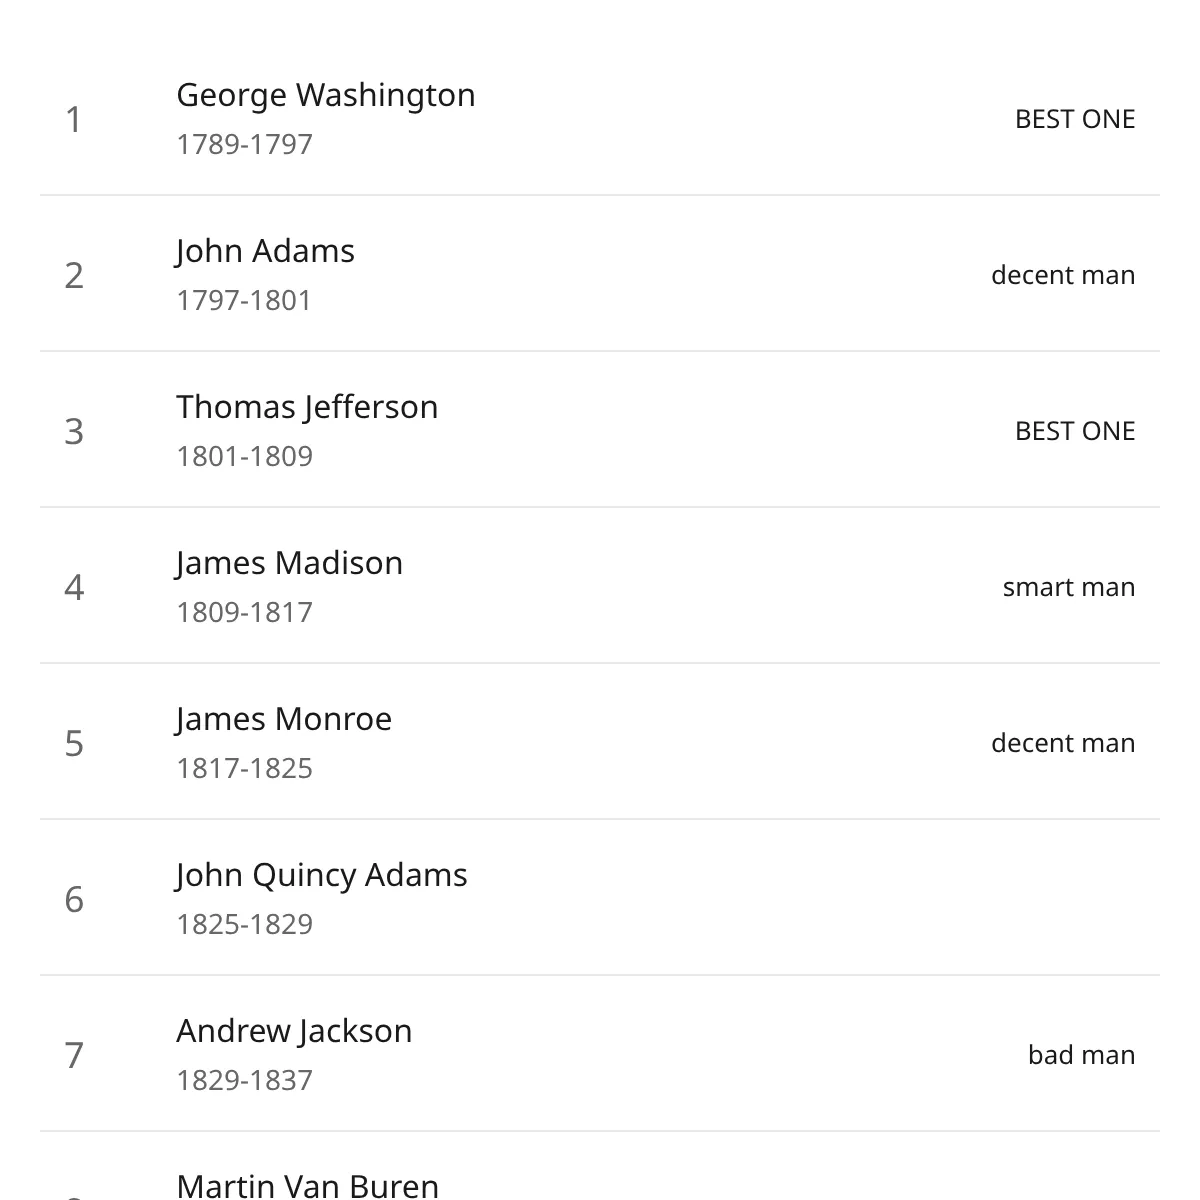Click the 1825-1829 term dates
Image resolution: width=1200 pixels, height=1200 pixels.
pyautogui.click(x=244, y=924)
